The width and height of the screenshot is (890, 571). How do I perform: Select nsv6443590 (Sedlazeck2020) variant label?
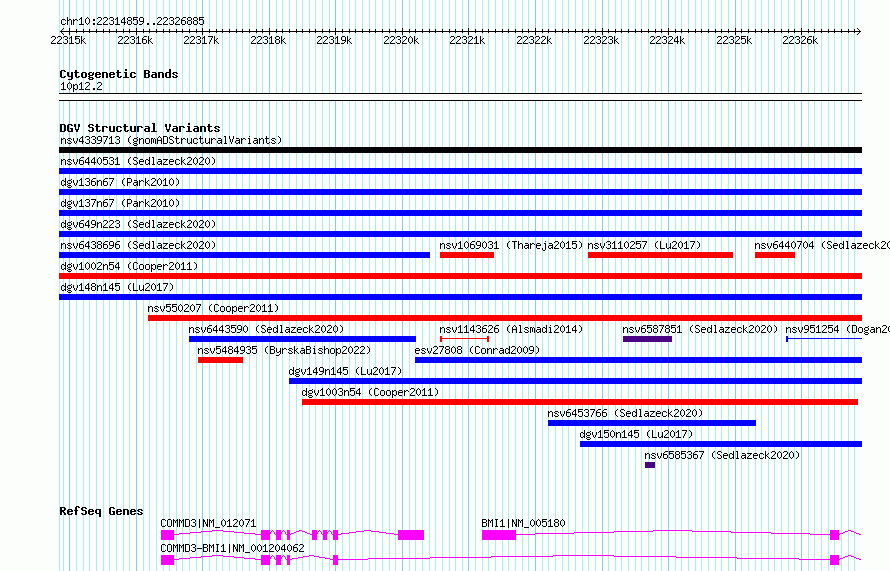(266, 329)
